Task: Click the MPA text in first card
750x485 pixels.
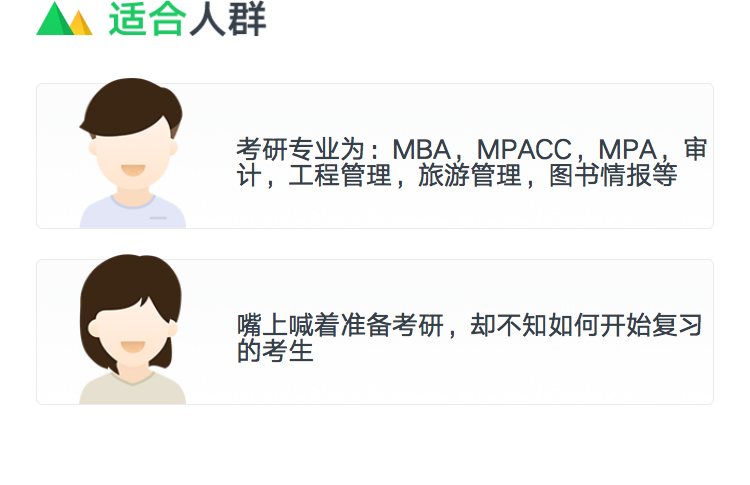Action: click(x=628, y=149)
